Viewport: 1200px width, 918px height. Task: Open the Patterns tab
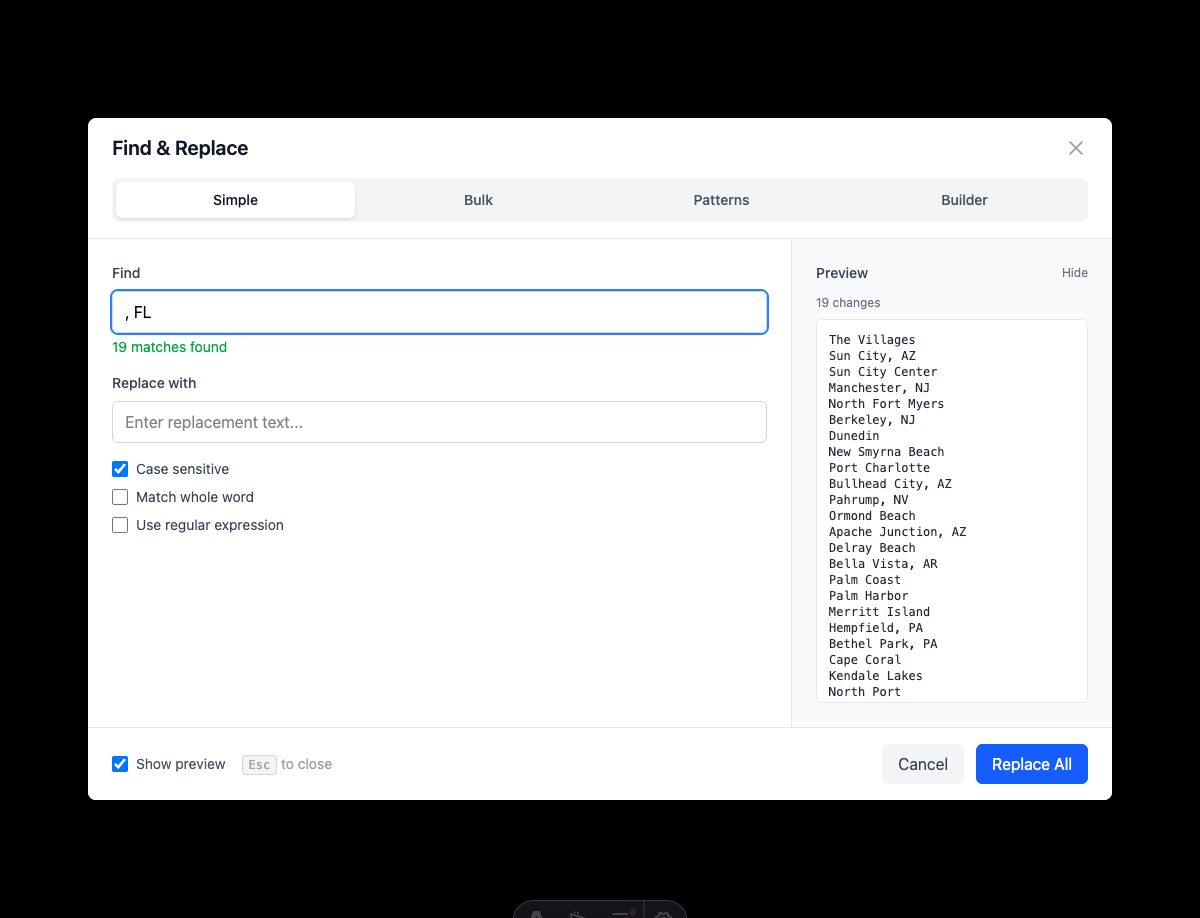721,200
